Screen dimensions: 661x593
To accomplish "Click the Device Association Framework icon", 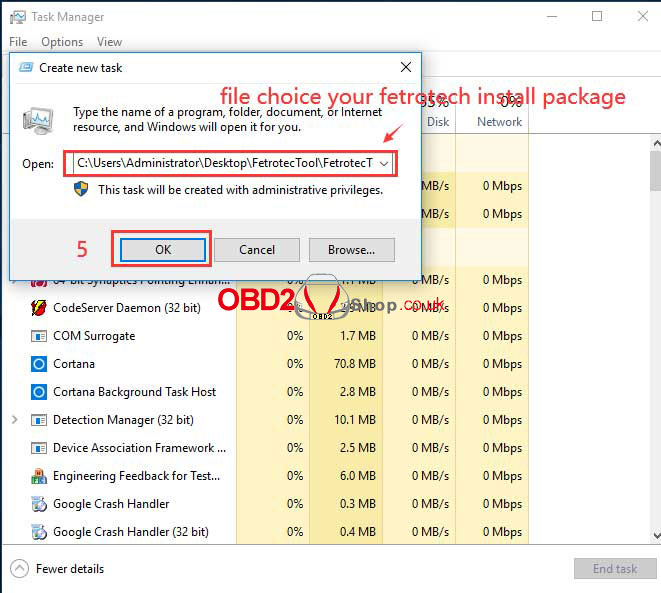I will click(39, 448).
